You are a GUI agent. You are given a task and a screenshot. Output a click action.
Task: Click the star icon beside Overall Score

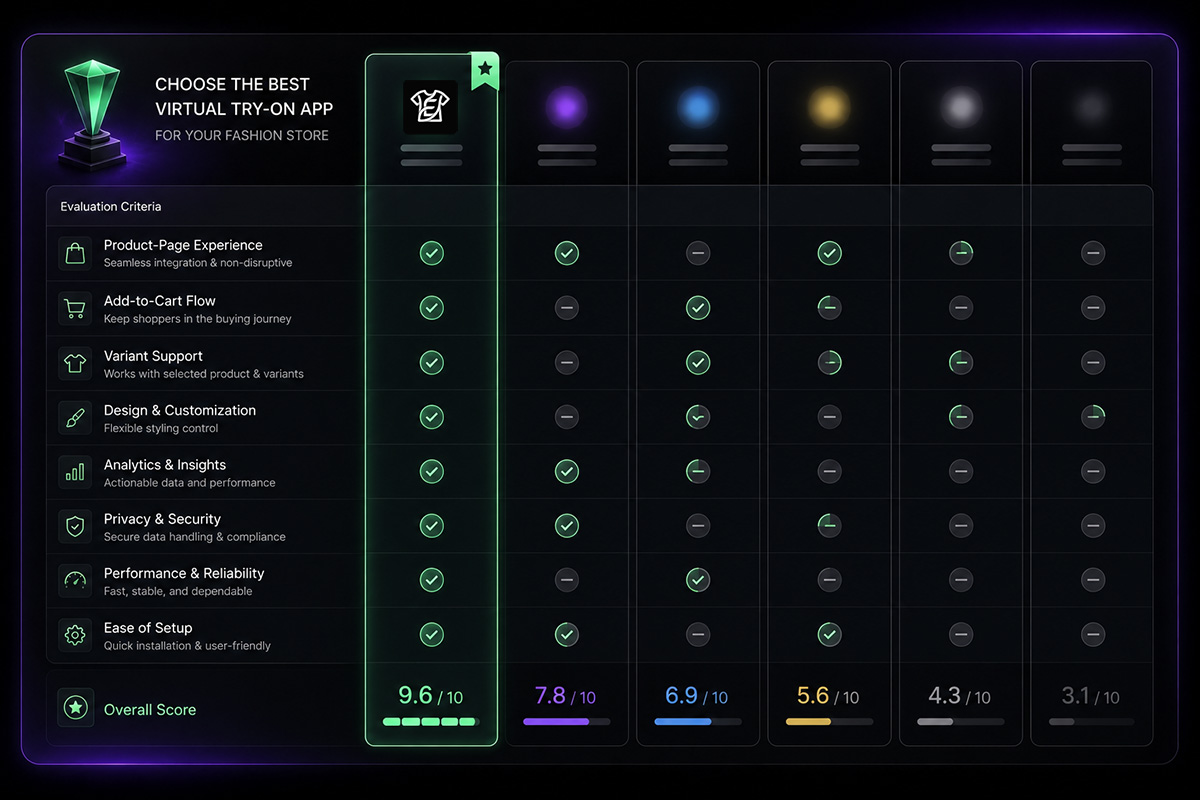[75, 708]
